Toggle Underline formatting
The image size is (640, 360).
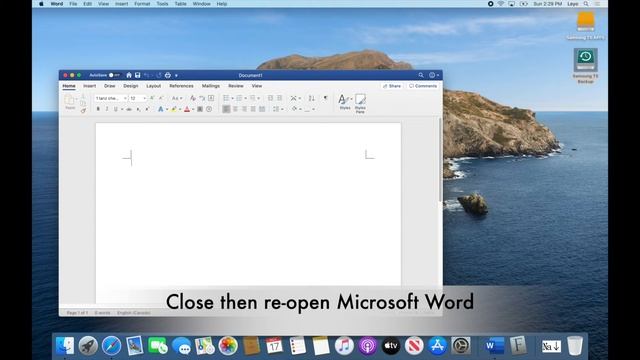116,109
